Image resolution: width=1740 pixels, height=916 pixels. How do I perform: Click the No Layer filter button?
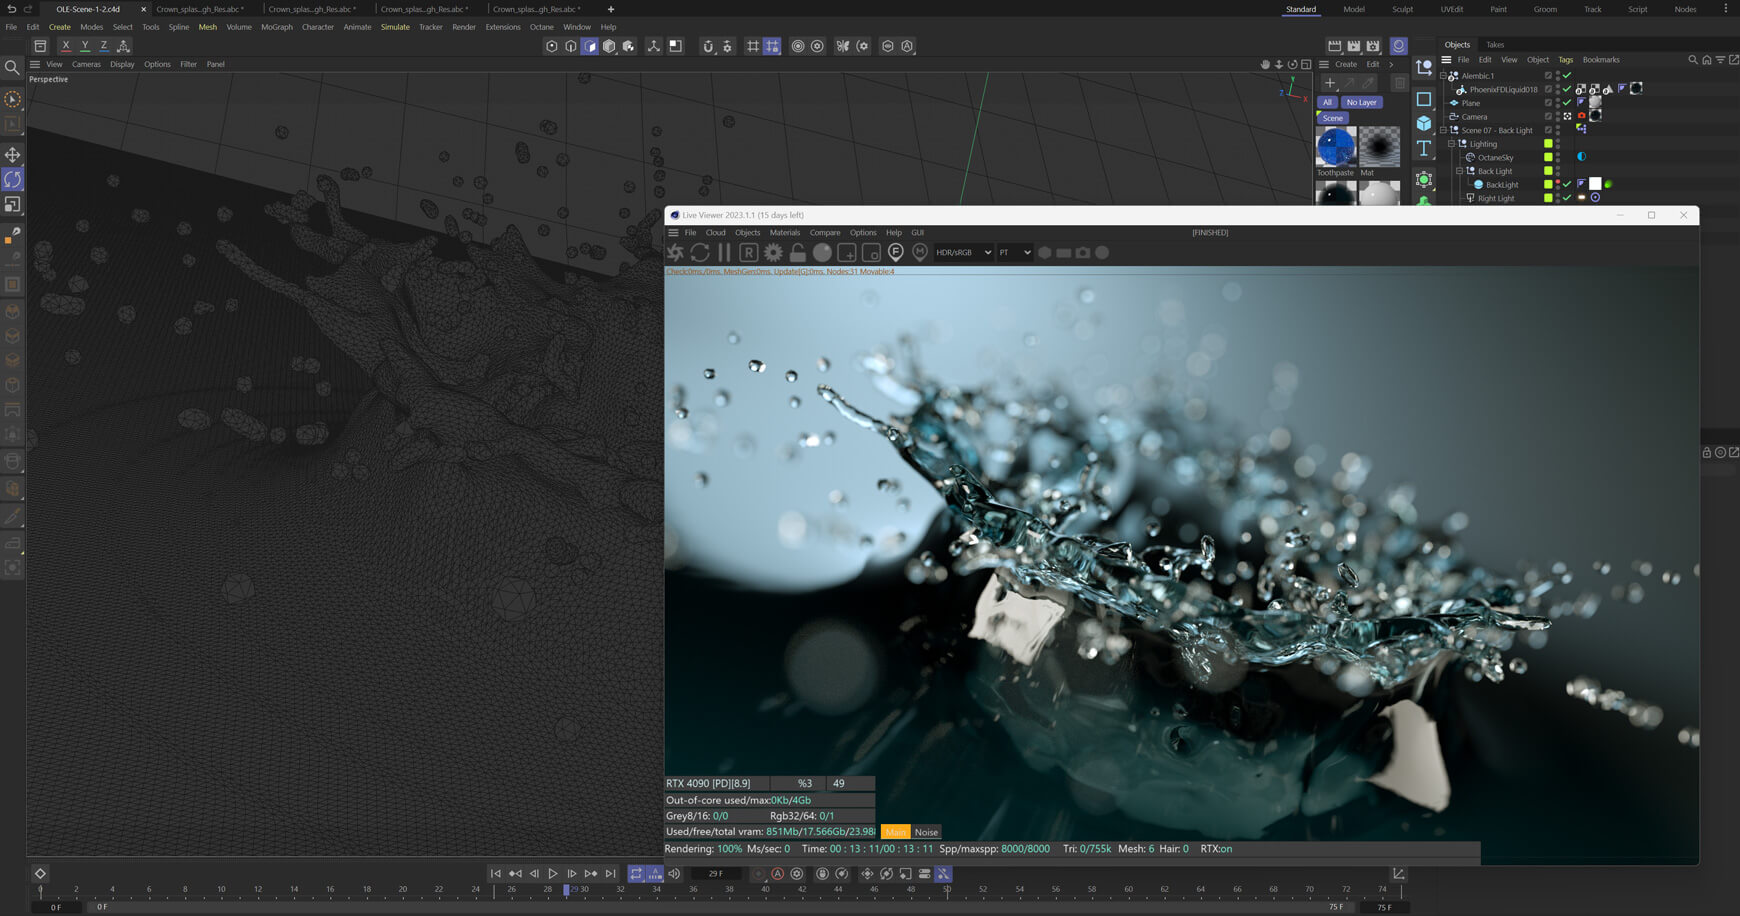1361,102
